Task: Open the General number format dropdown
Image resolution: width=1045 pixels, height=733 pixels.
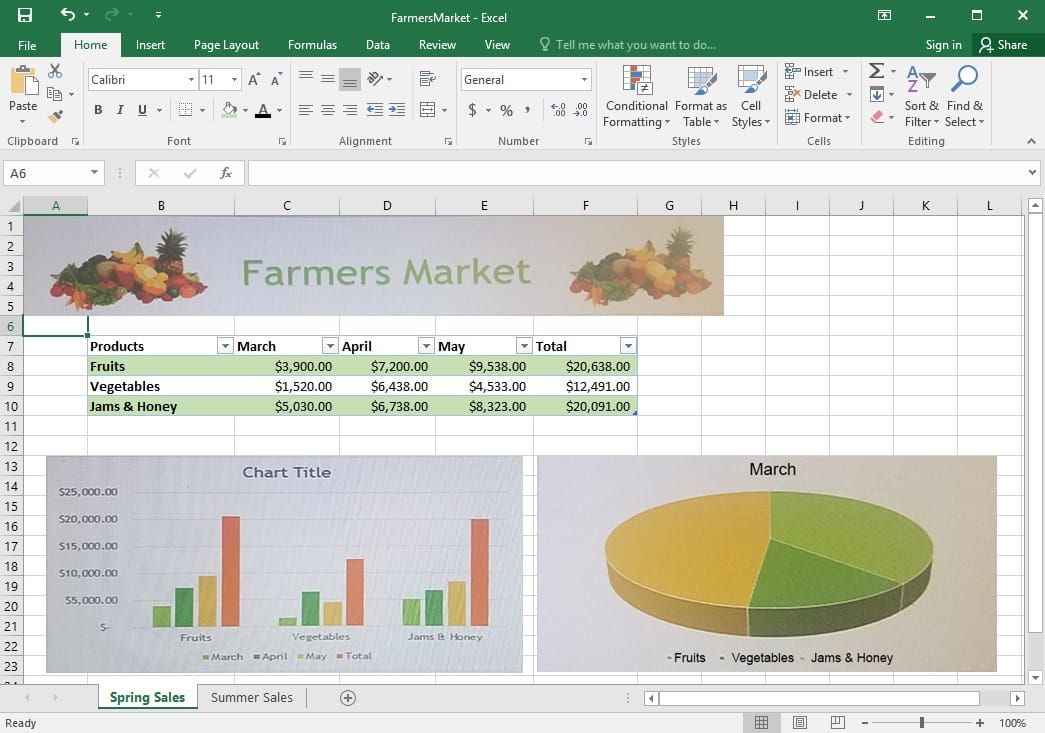Action: 585,80
